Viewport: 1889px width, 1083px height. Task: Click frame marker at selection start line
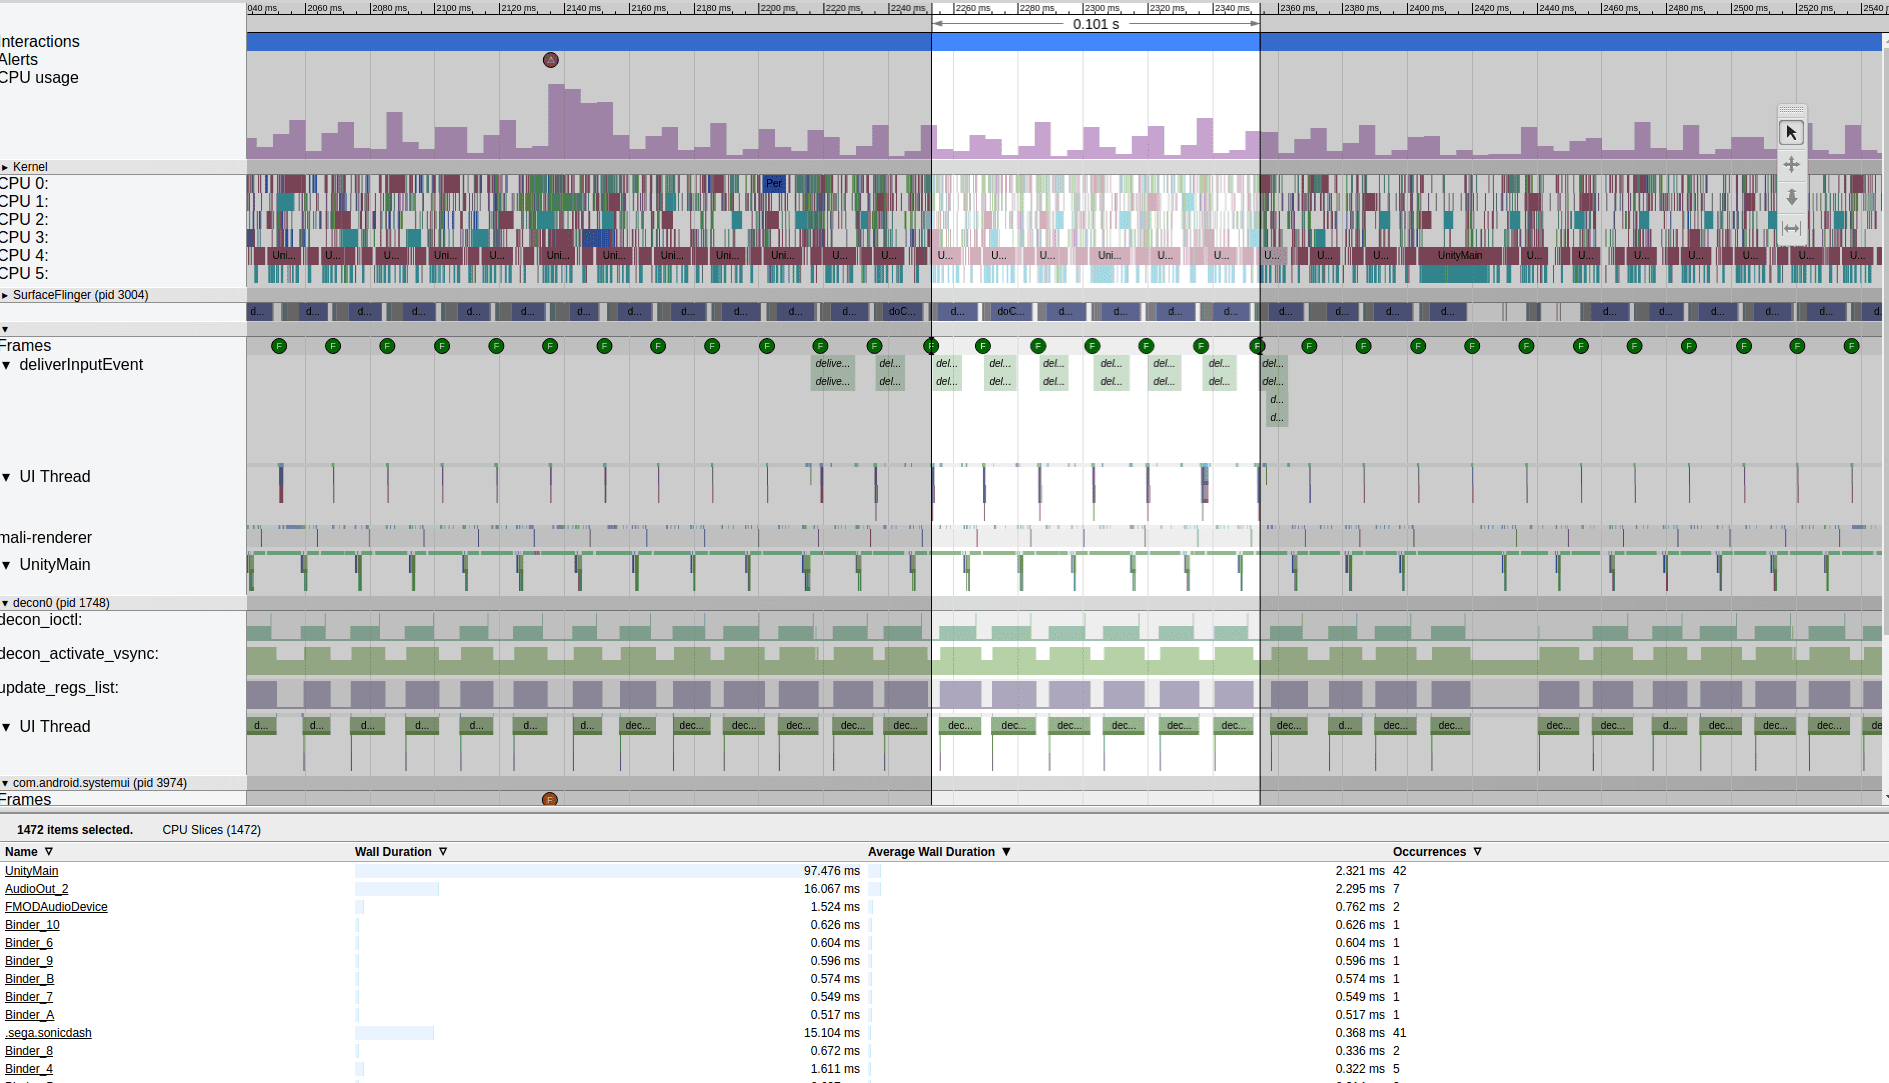click(931, 346)
